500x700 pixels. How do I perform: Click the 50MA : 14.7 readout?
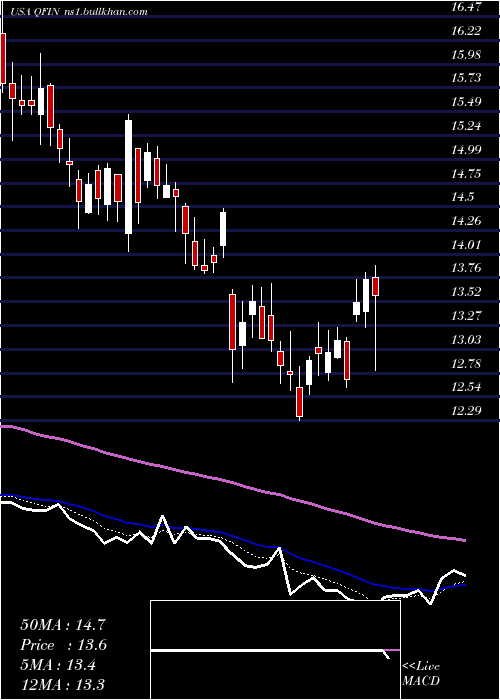tap(63, 625)
